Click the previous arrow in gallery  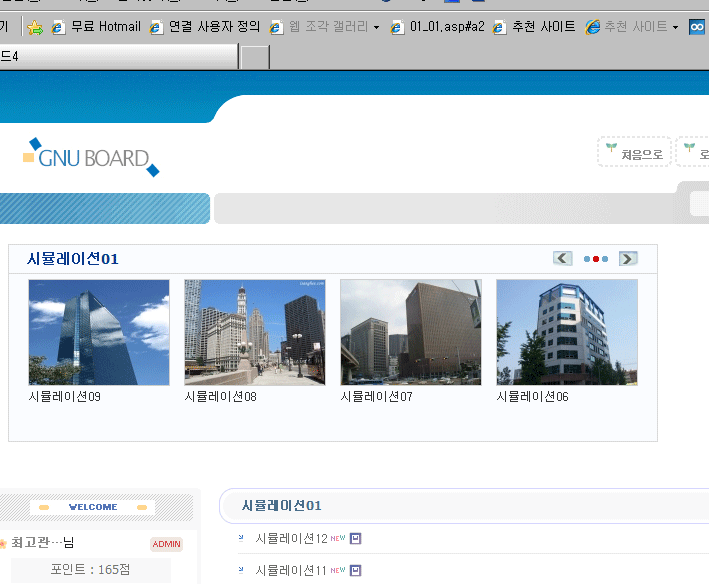(563, 259)
